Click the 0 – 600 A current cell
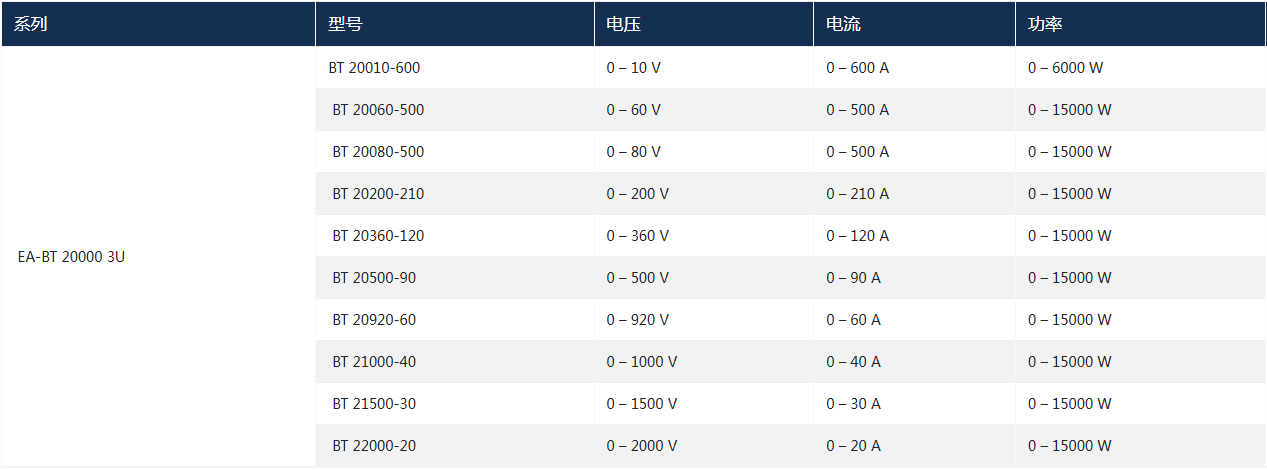This screenshot has height=470, width=1267. pyautogui.click(x=858, y=68)
